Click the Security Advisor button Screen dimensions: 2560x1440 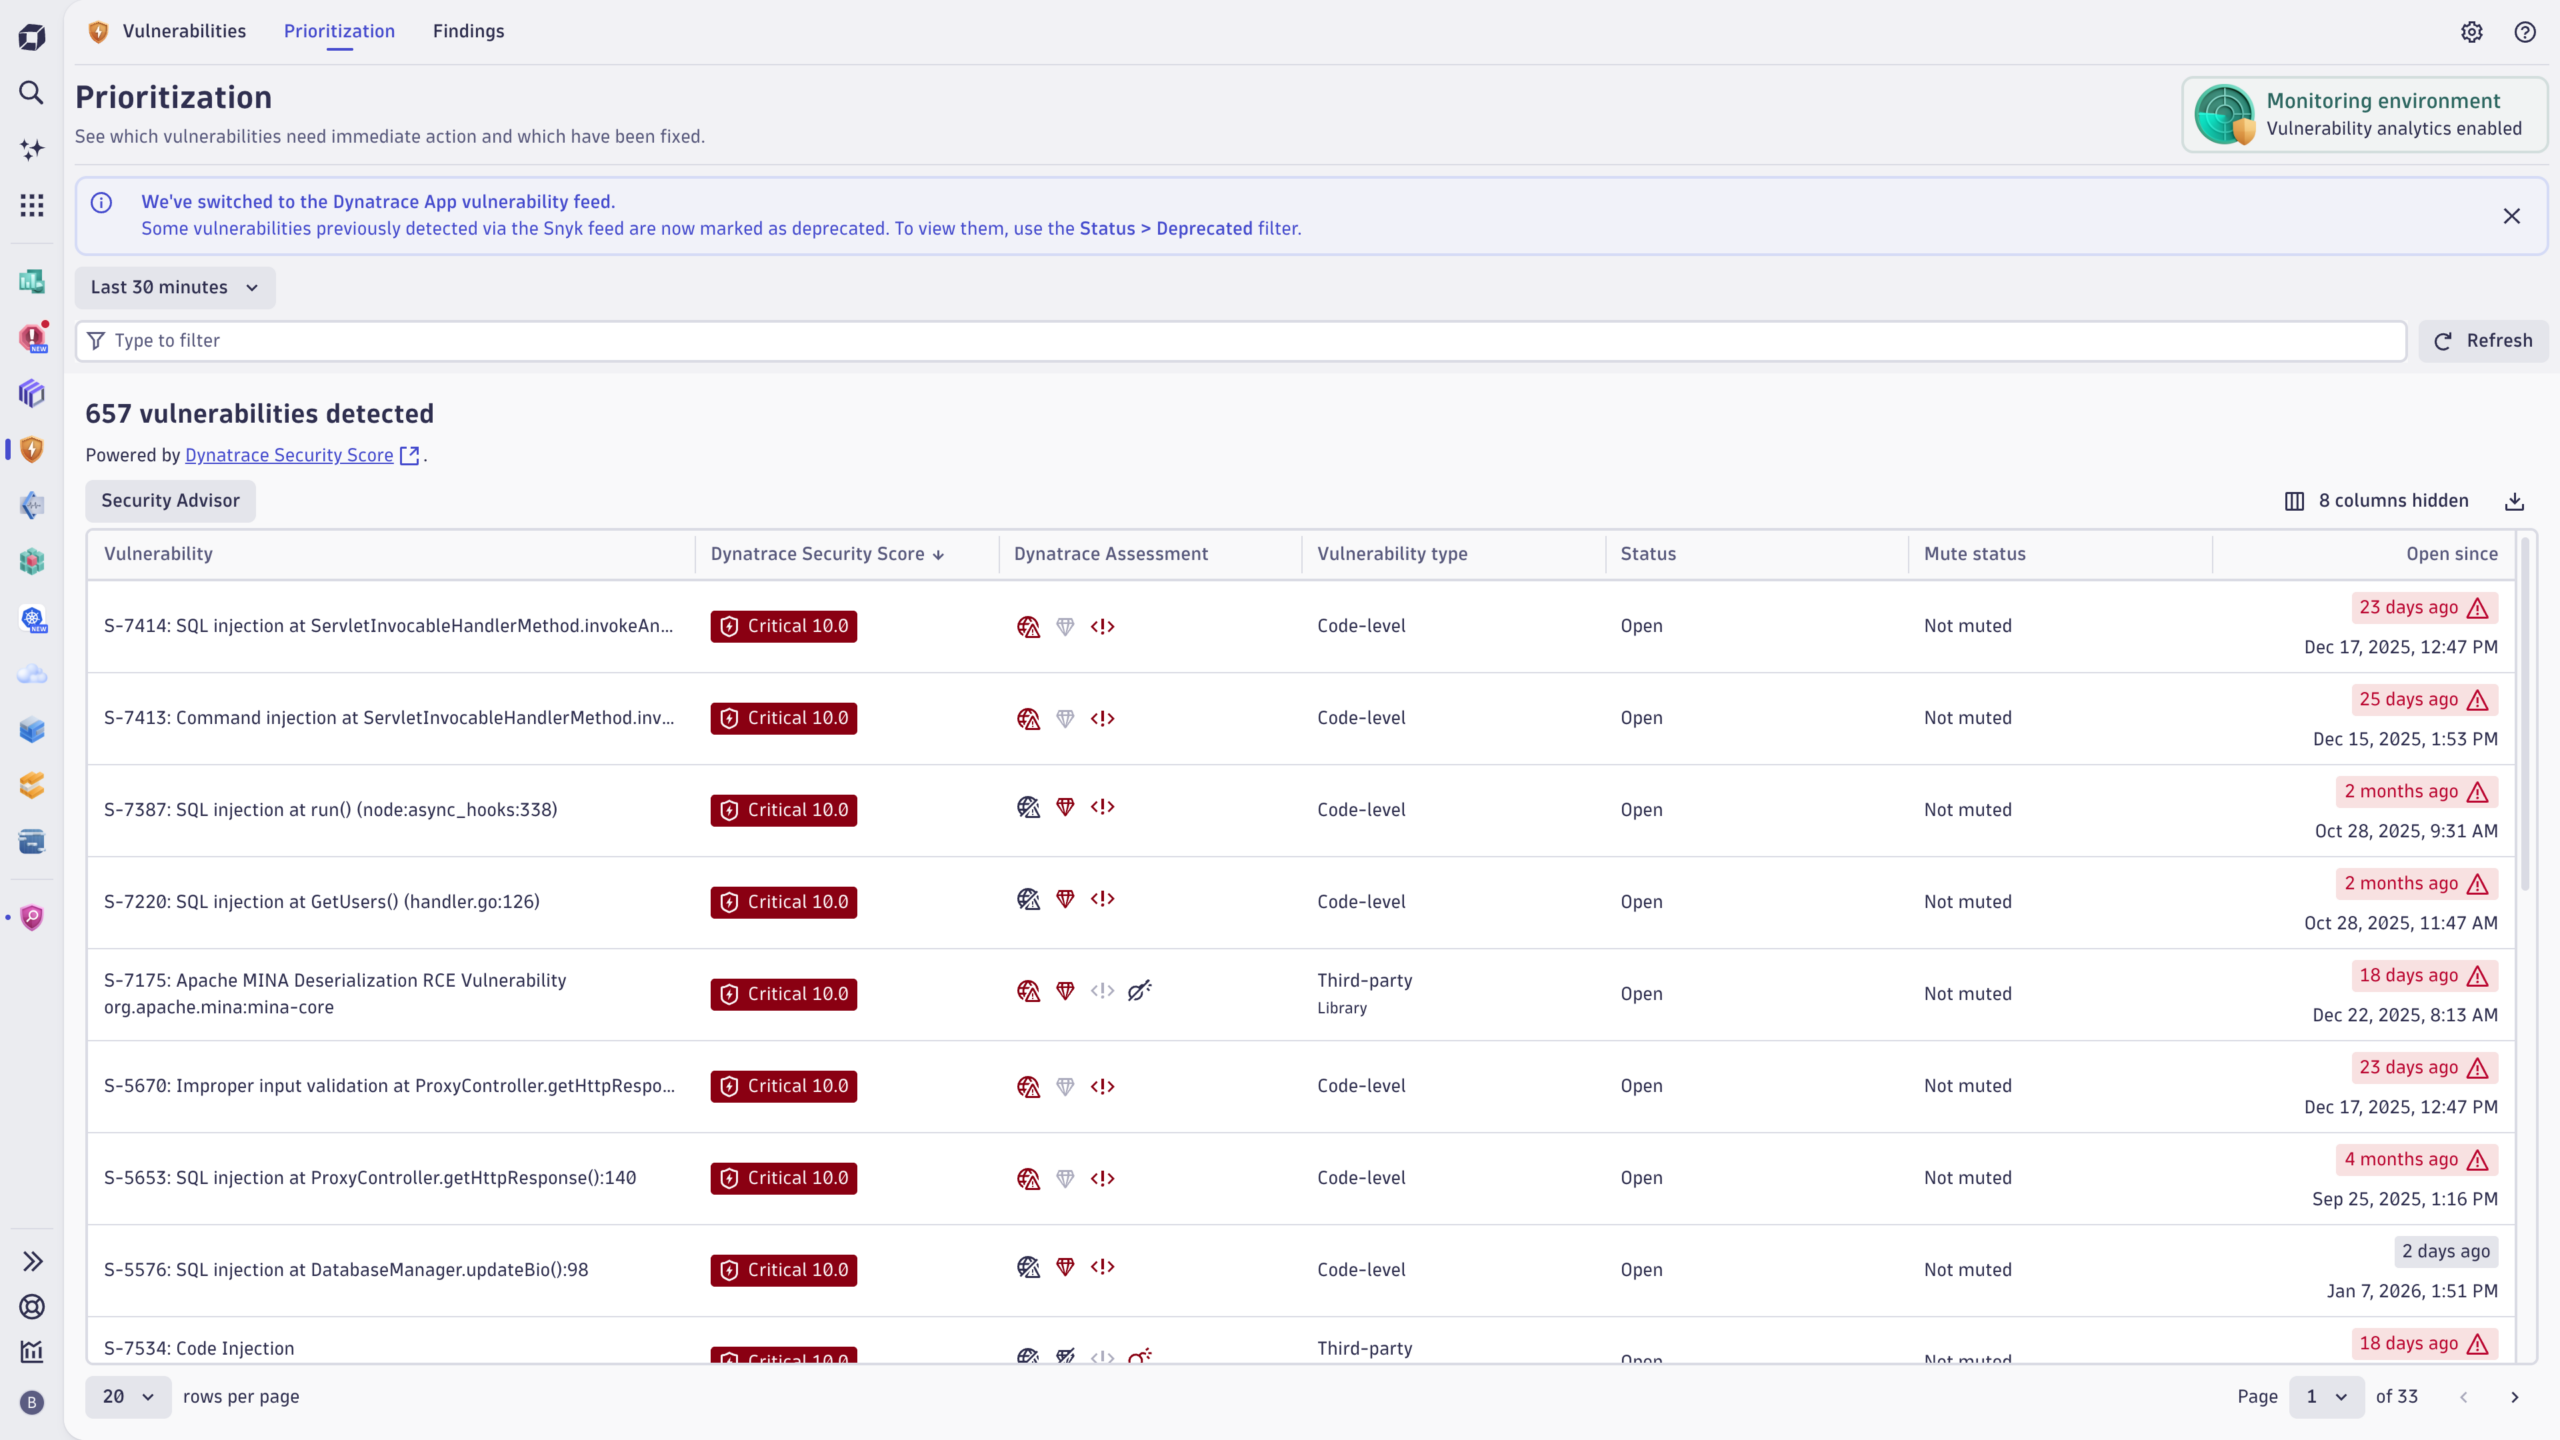170,500
